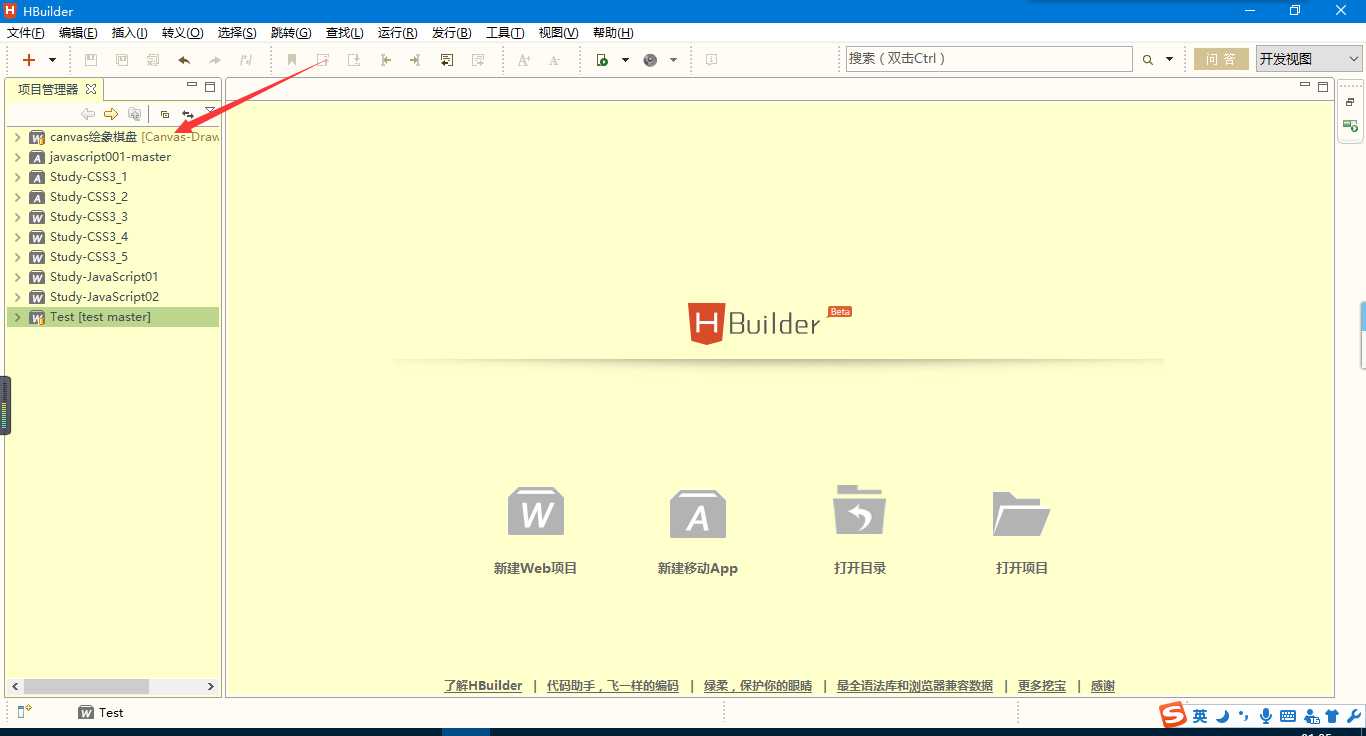Click the gray round icon left of the tip icon
This screenshot has width=1366, height=736.
click(x=650, y=60)
